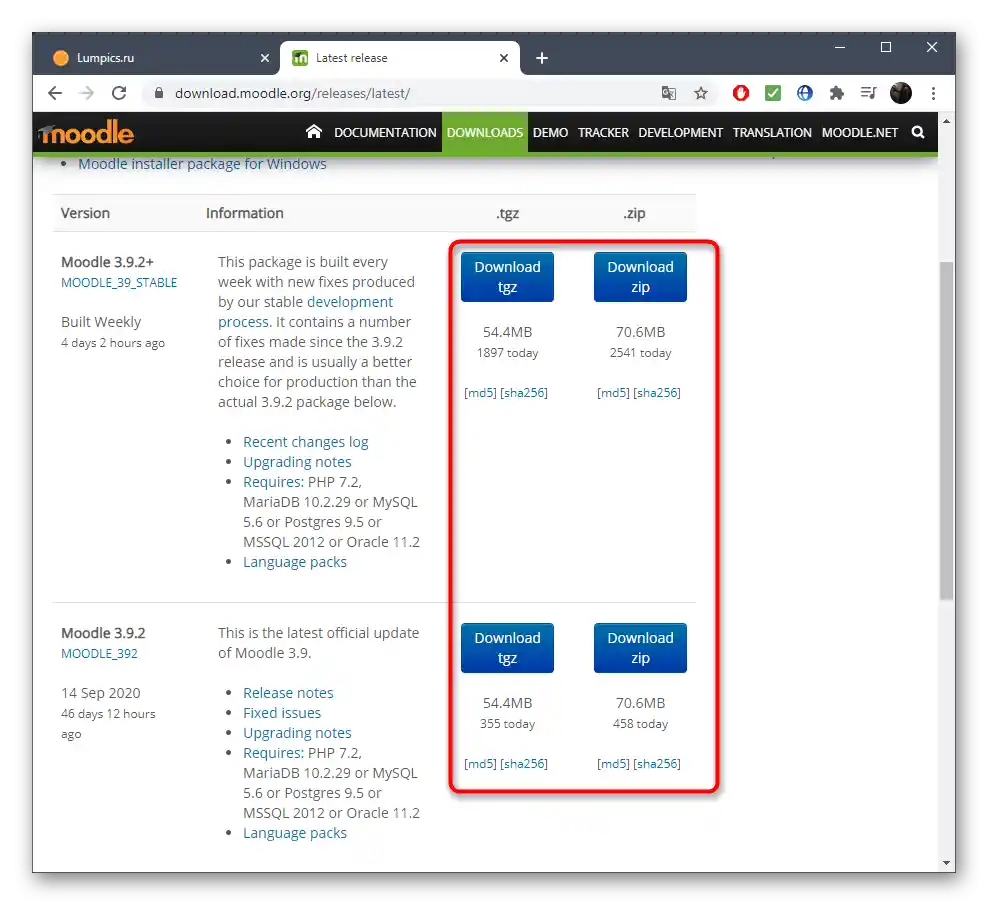Screen dimensions: 988x905
Task: View md5 for 3.9.2+ zip
Action: pos(613,393)
